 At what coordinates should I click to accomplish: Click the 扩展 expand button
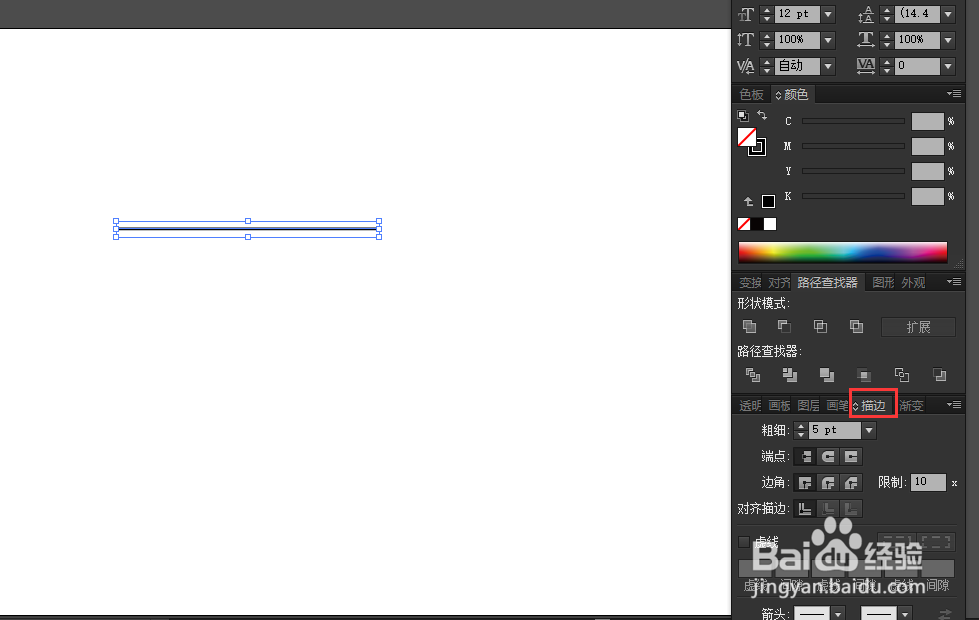[x=918, y=327]
